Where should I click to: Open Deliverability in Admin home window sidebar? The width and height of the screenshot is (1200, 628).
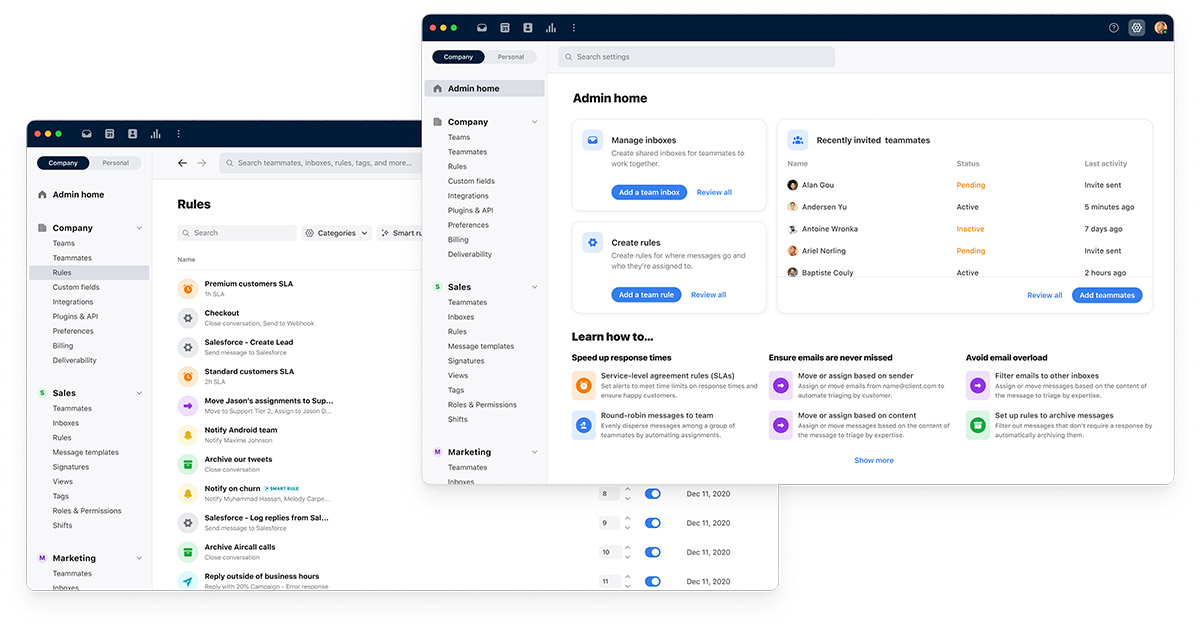470,254
